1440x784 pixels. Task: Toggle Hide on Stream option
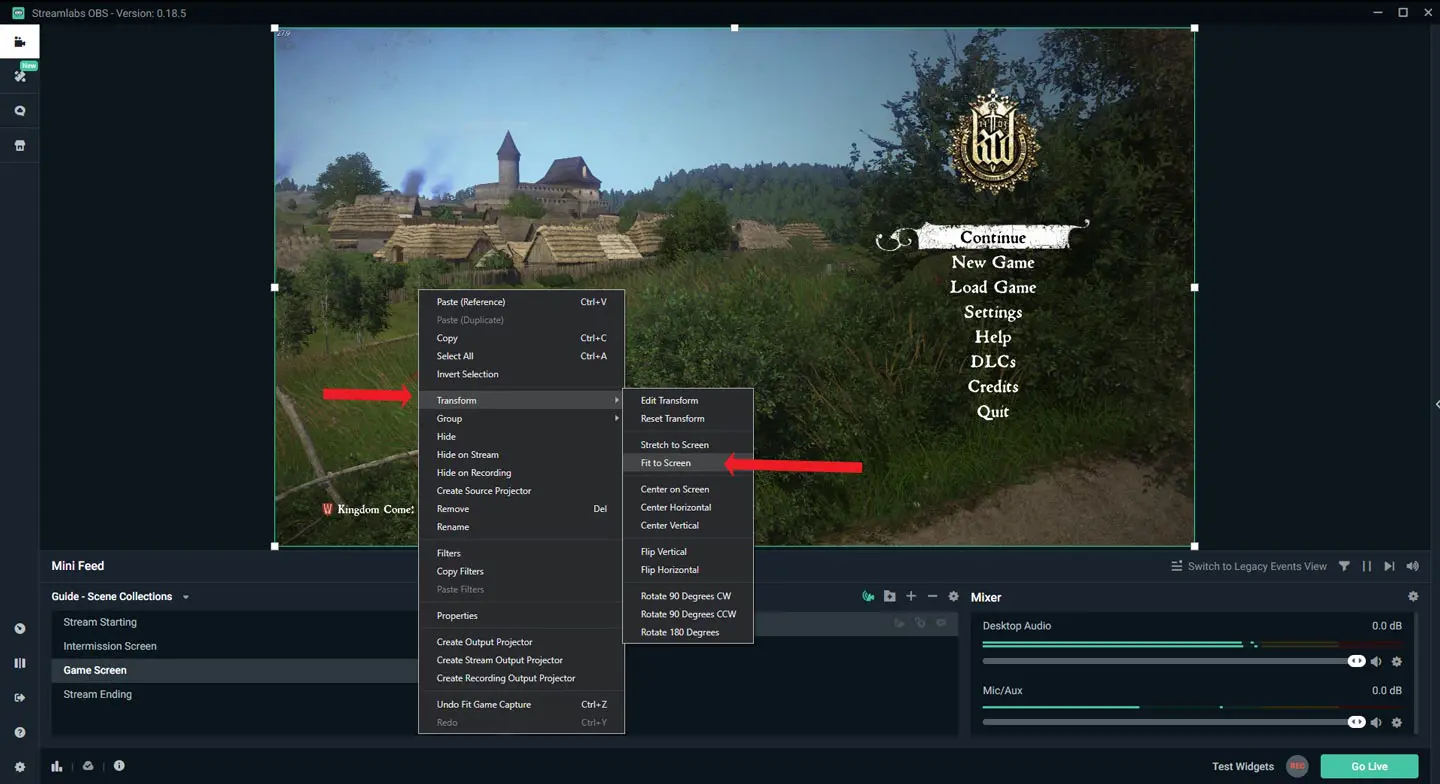521,454
